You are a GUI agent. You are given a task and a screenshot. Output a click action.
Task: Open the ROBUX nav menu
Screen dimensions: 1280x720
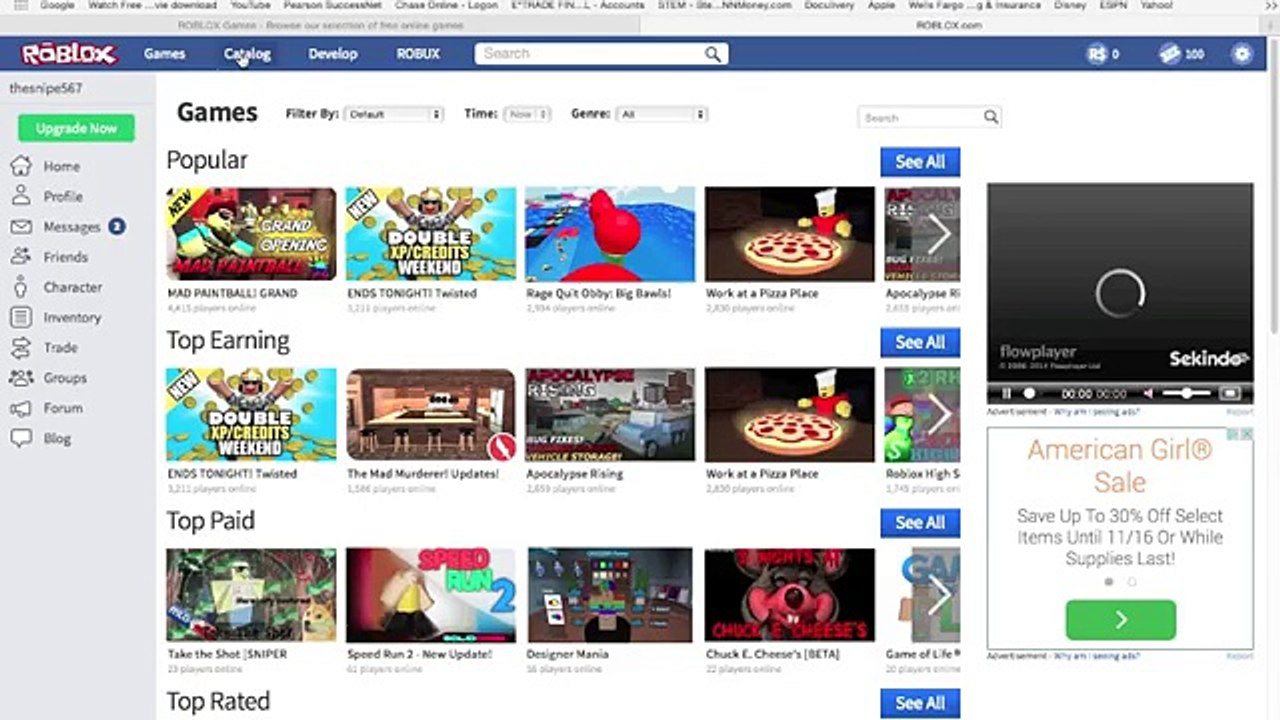coord(418,54)
